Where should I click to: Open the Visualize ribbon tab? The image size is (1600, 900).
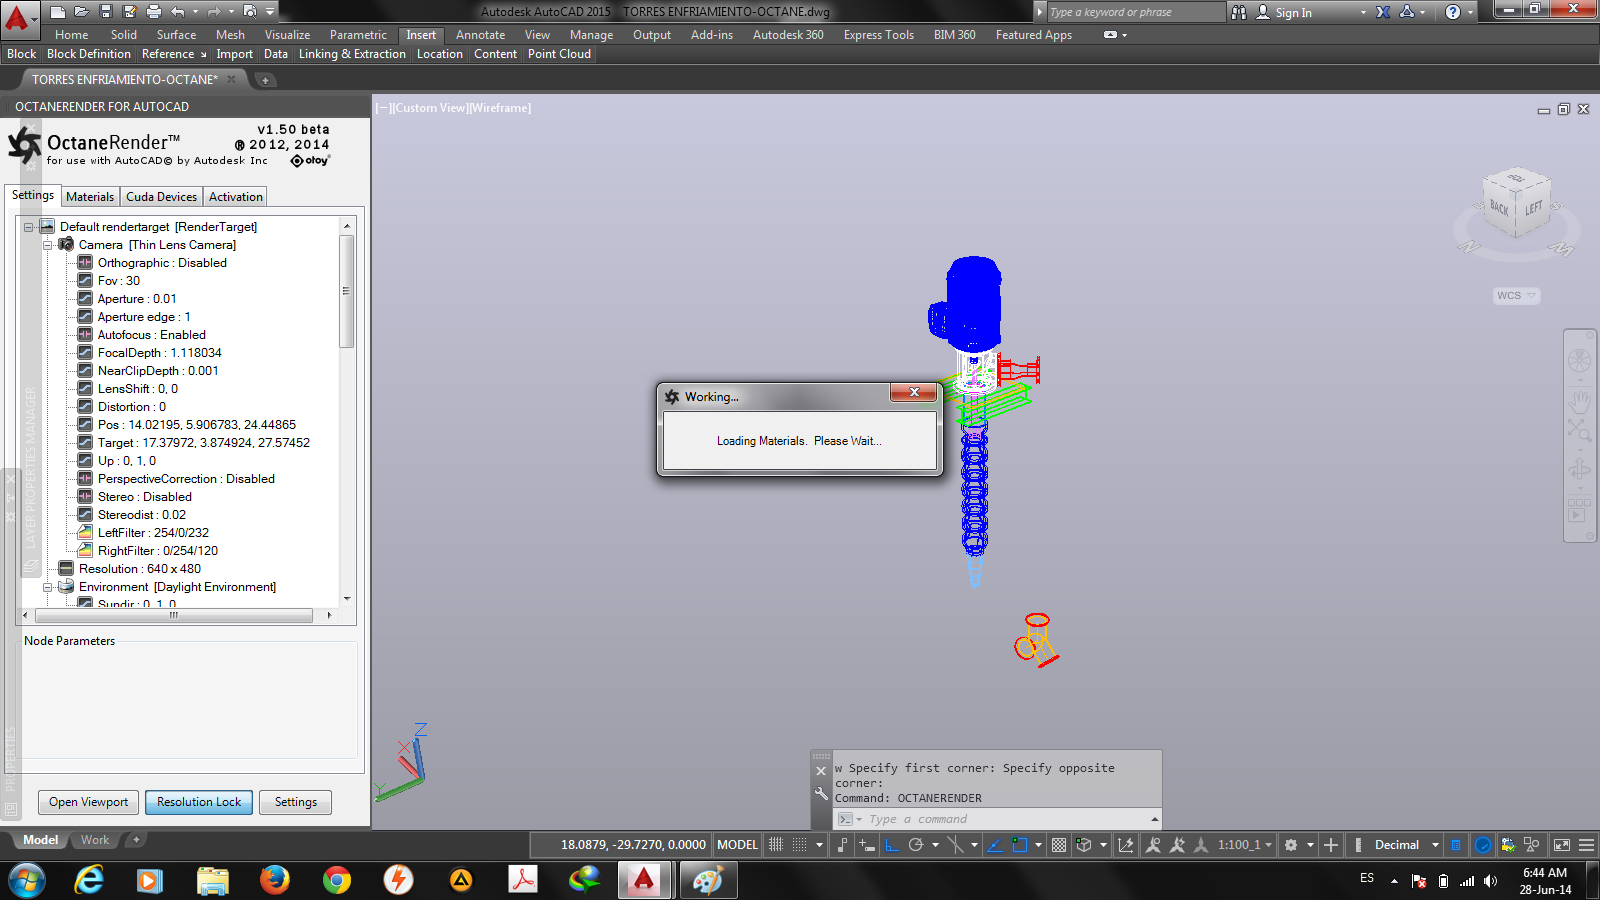[x=287, y=35]
